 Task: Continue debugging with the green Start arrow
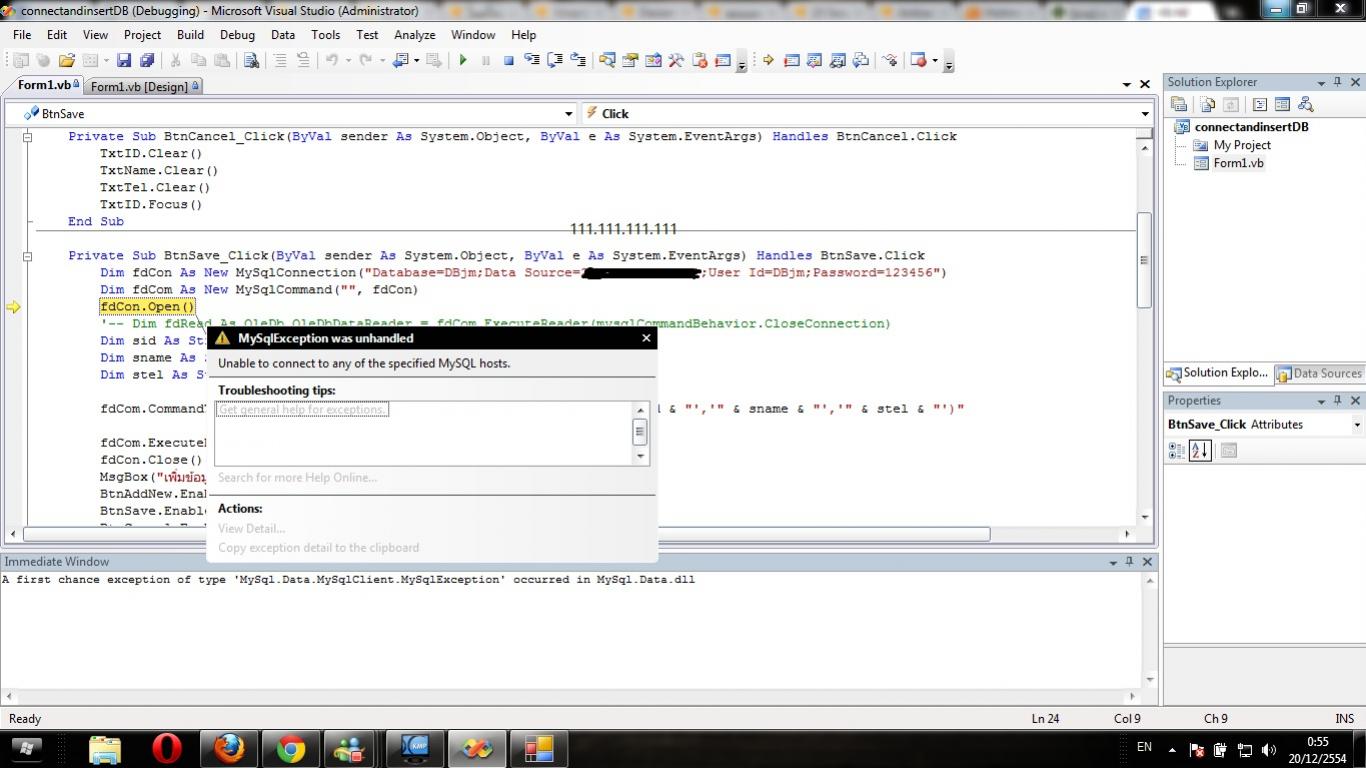[463, 60]
